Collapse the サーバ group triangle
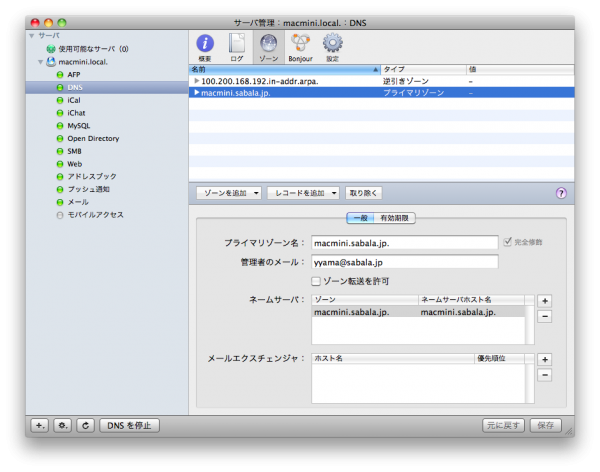This screenshot has height=472, width=600. [x=32, y=36]
